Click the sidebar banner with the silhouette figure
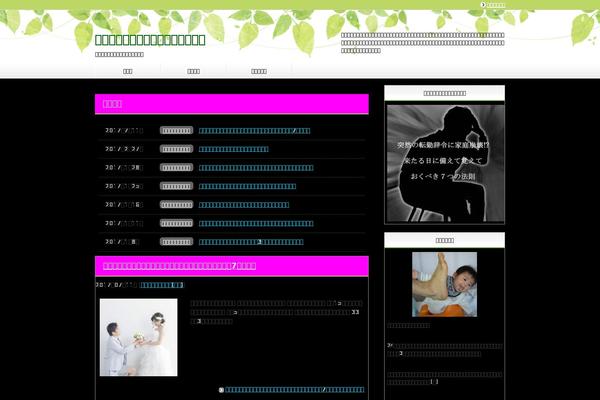This screenshot has width=600, height=400. (x=445, y=163)
